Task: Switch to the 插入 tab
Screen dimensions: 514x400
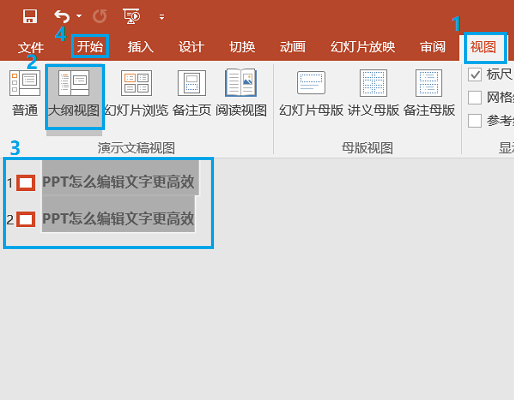Action: pos(140,46)
